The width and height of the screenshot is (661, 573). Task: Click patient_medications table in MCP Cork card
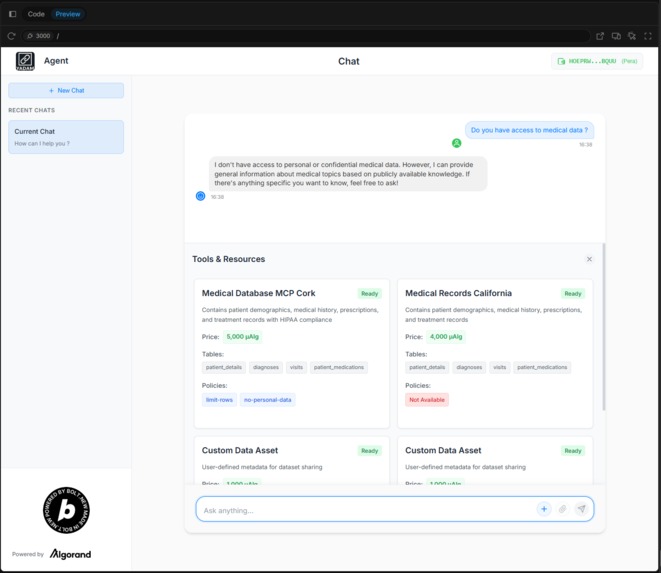(339, 367)
